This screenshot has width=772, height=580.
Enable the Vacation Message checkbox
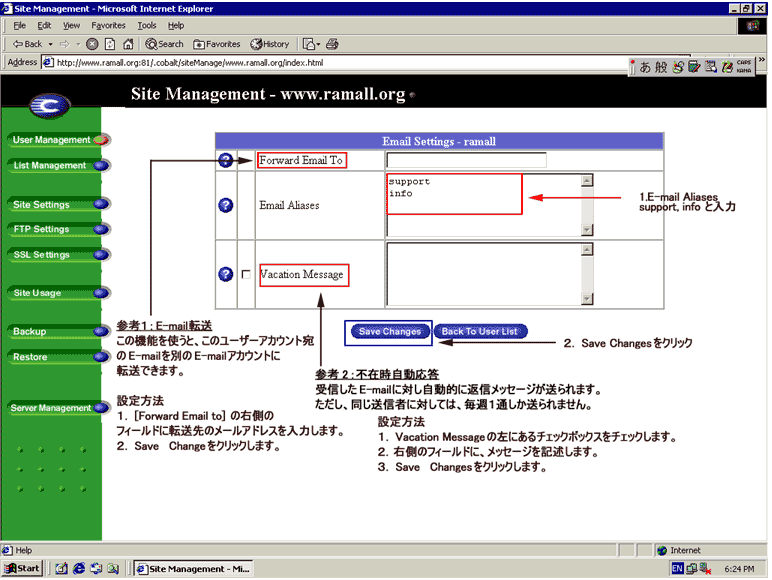[246, 275]
